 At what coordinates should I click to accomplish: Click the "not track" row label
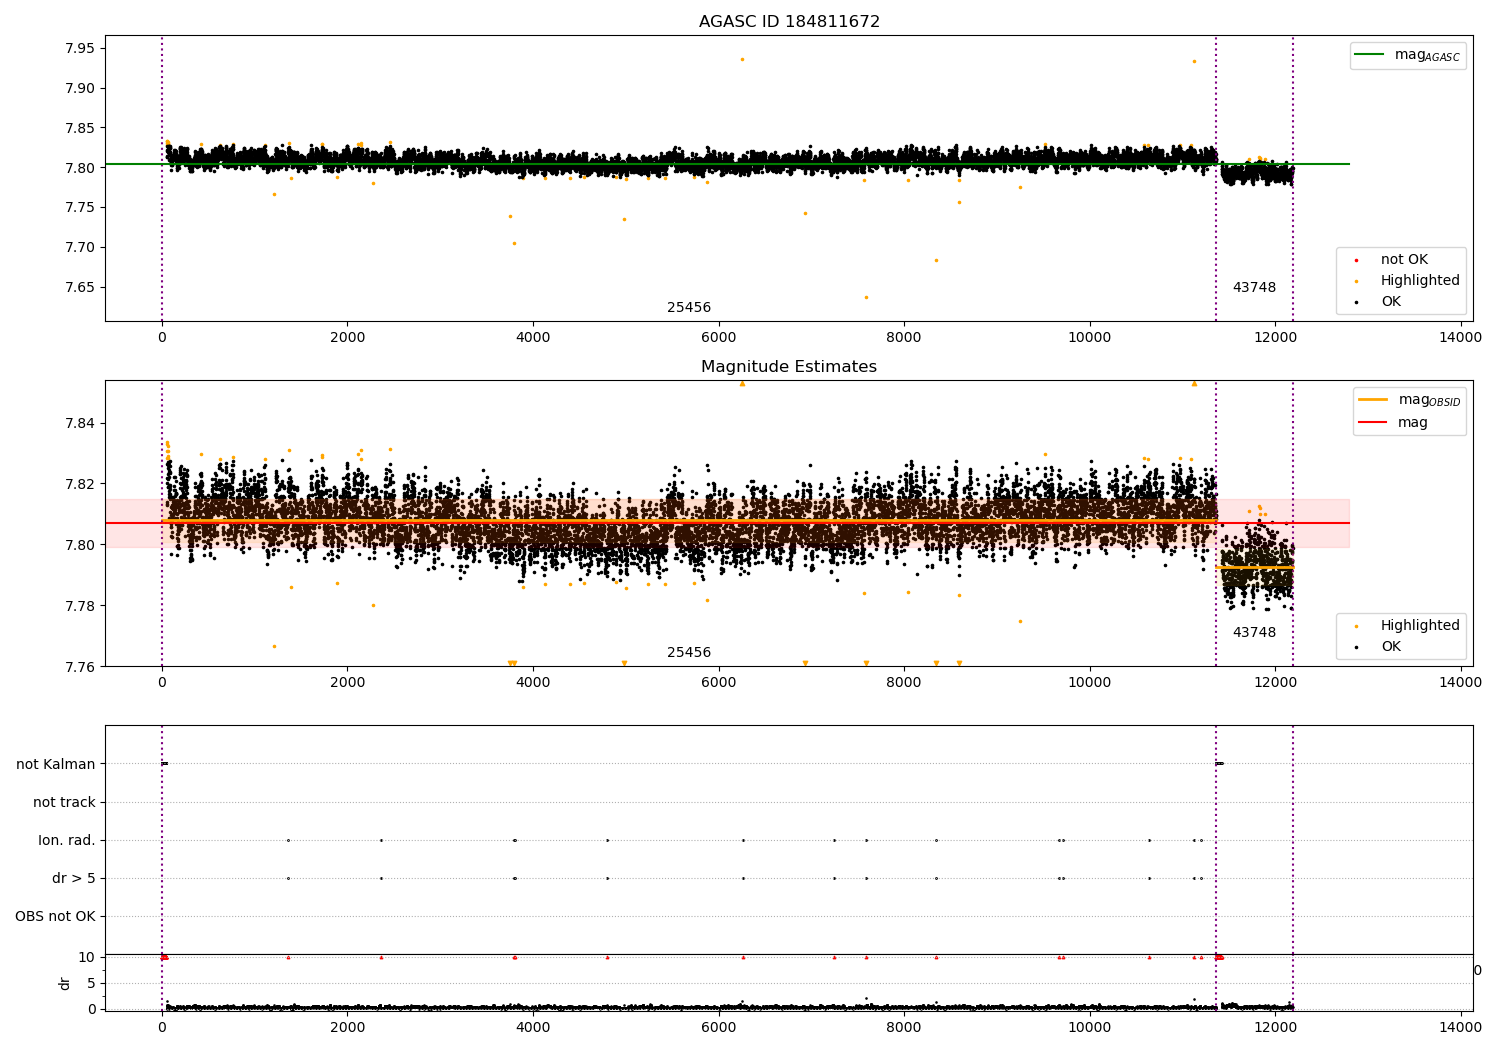(64, 803)
